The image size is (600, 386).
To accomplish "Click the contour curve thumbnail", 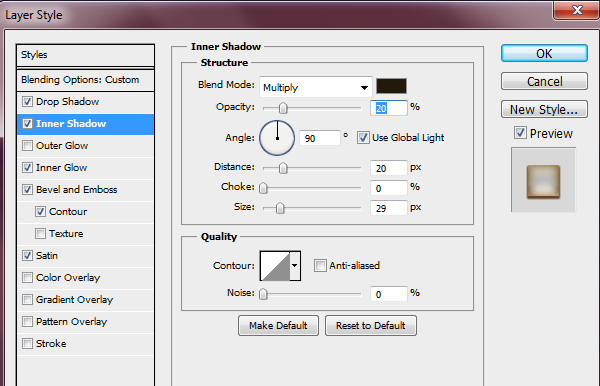I will pyautogui.click(x=275, y=265).
